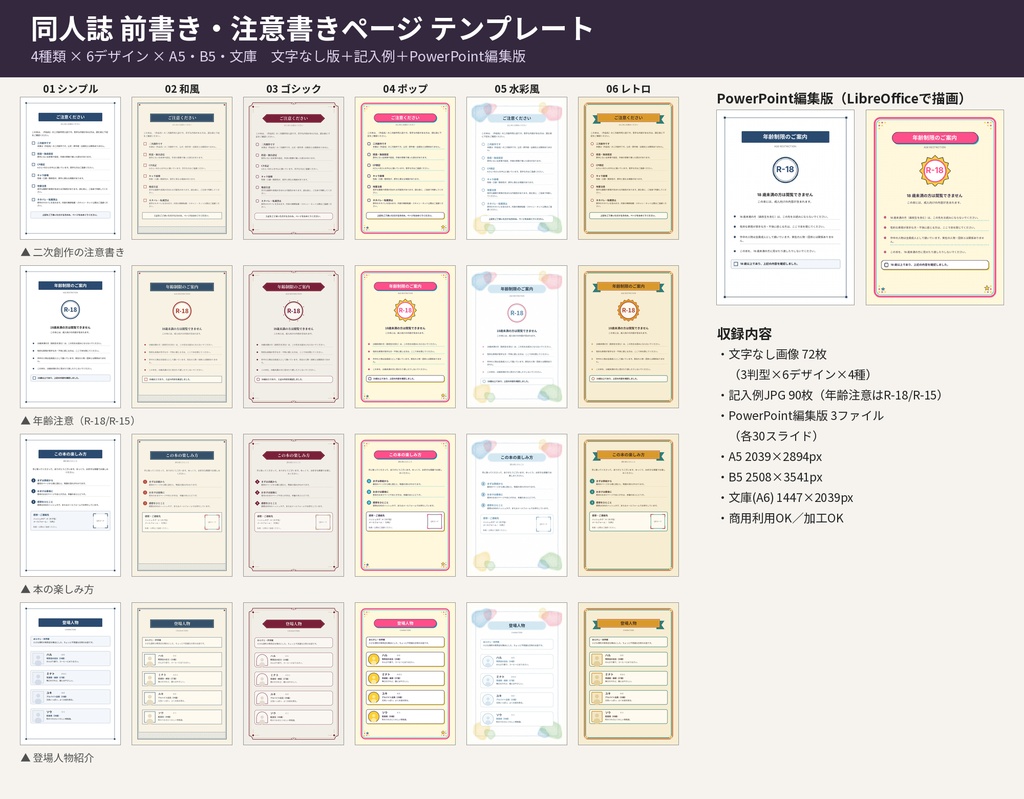The height and width of the screenshot is (799, 1024).
Task: Select the line 商用利用OK／加工OK
Action: (x=781, y=518)
